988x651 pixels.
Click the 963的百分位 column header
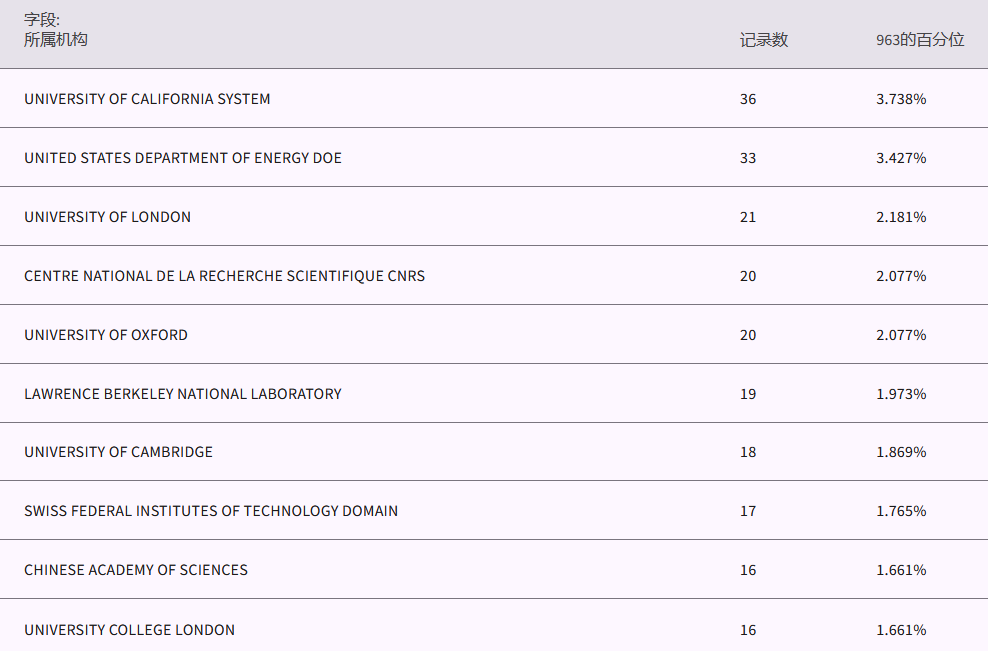coord(920,40)
